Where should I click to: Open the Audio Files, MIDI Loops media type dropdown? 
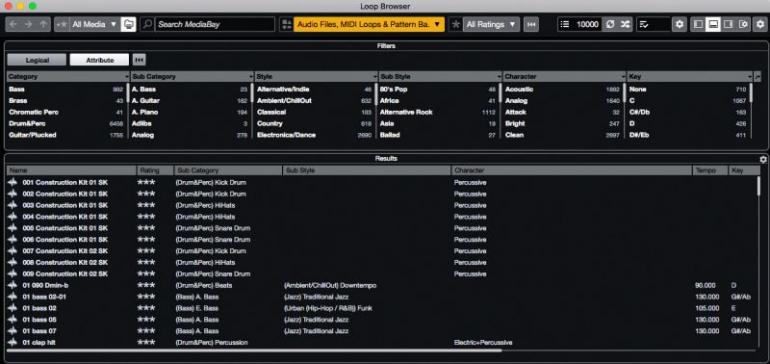click(x=369, y=24)
